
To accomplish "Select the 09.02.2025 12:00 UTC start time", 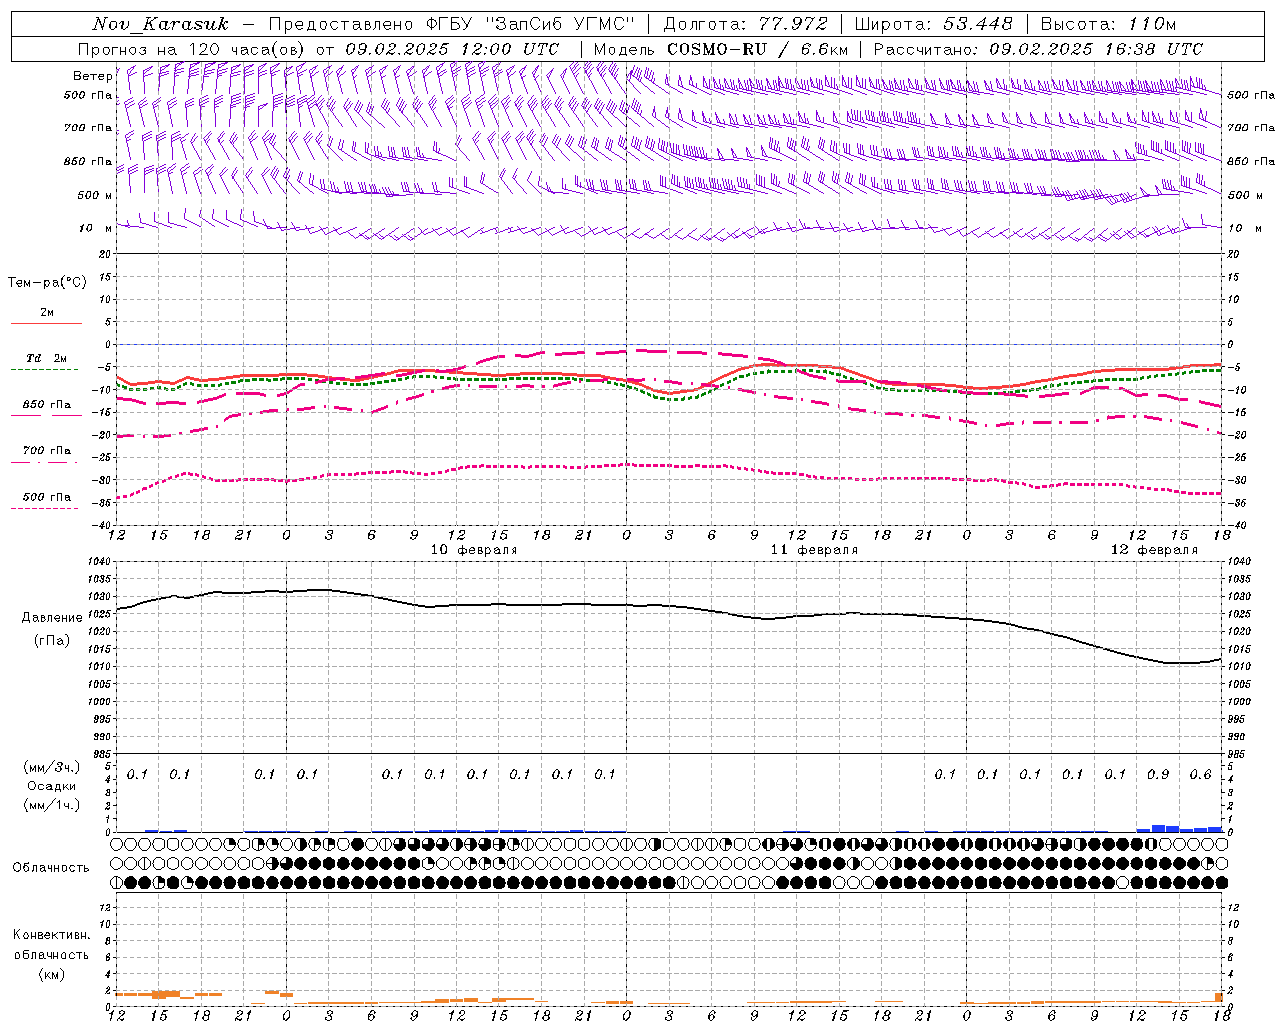I will point(452,49).
